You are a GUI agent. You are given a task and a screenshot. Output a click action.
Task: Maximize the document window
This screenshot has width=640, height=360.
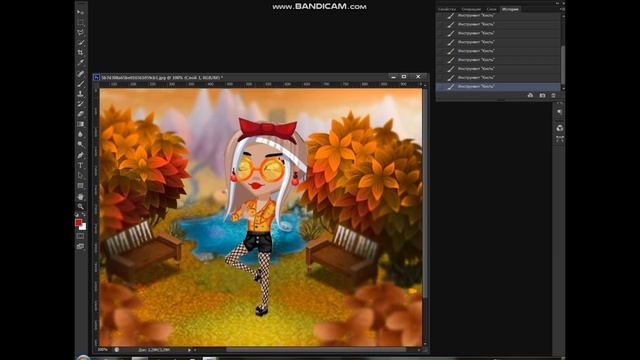click(x=404, y=77)
